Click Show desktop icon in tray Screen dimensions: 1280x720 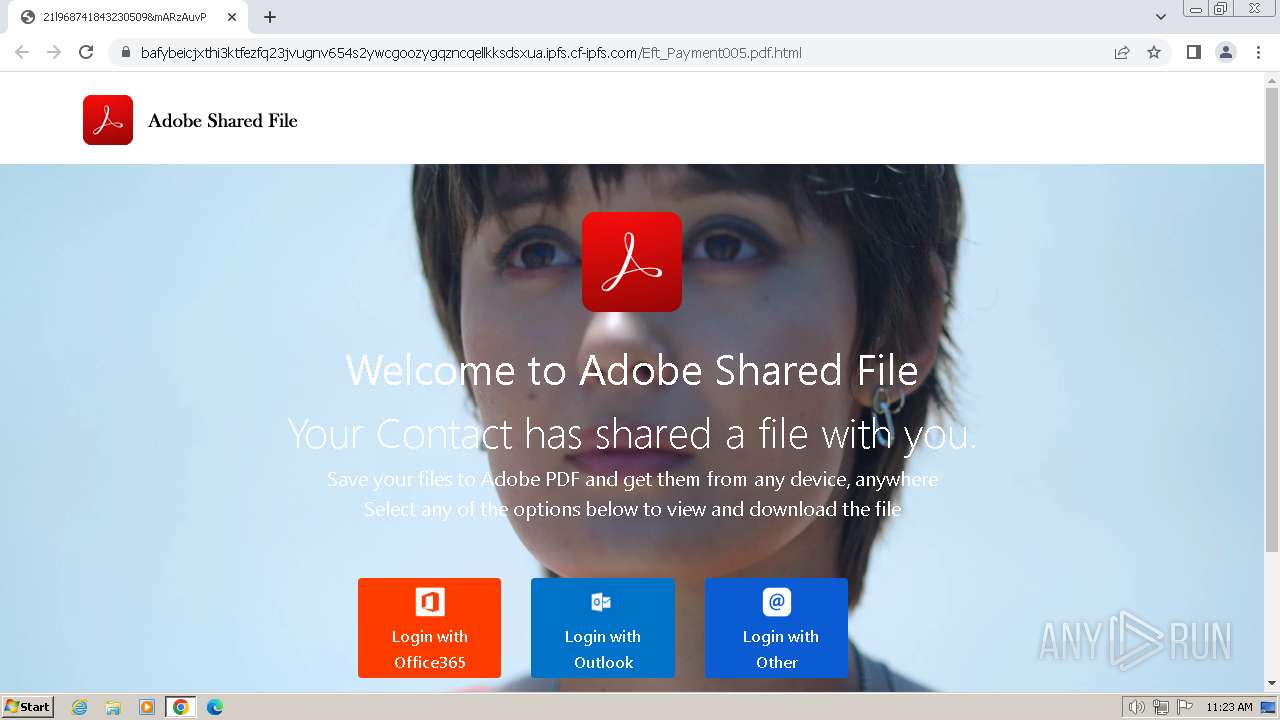(1269, 707)
